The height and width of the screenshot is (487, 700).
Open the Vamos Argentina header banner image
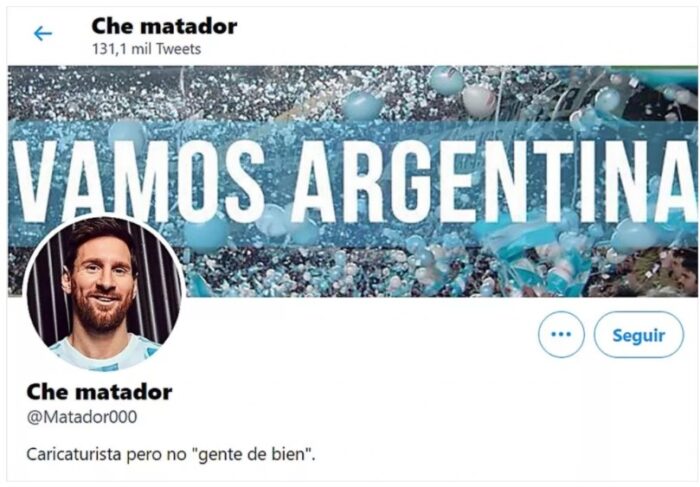click(353, 181)
